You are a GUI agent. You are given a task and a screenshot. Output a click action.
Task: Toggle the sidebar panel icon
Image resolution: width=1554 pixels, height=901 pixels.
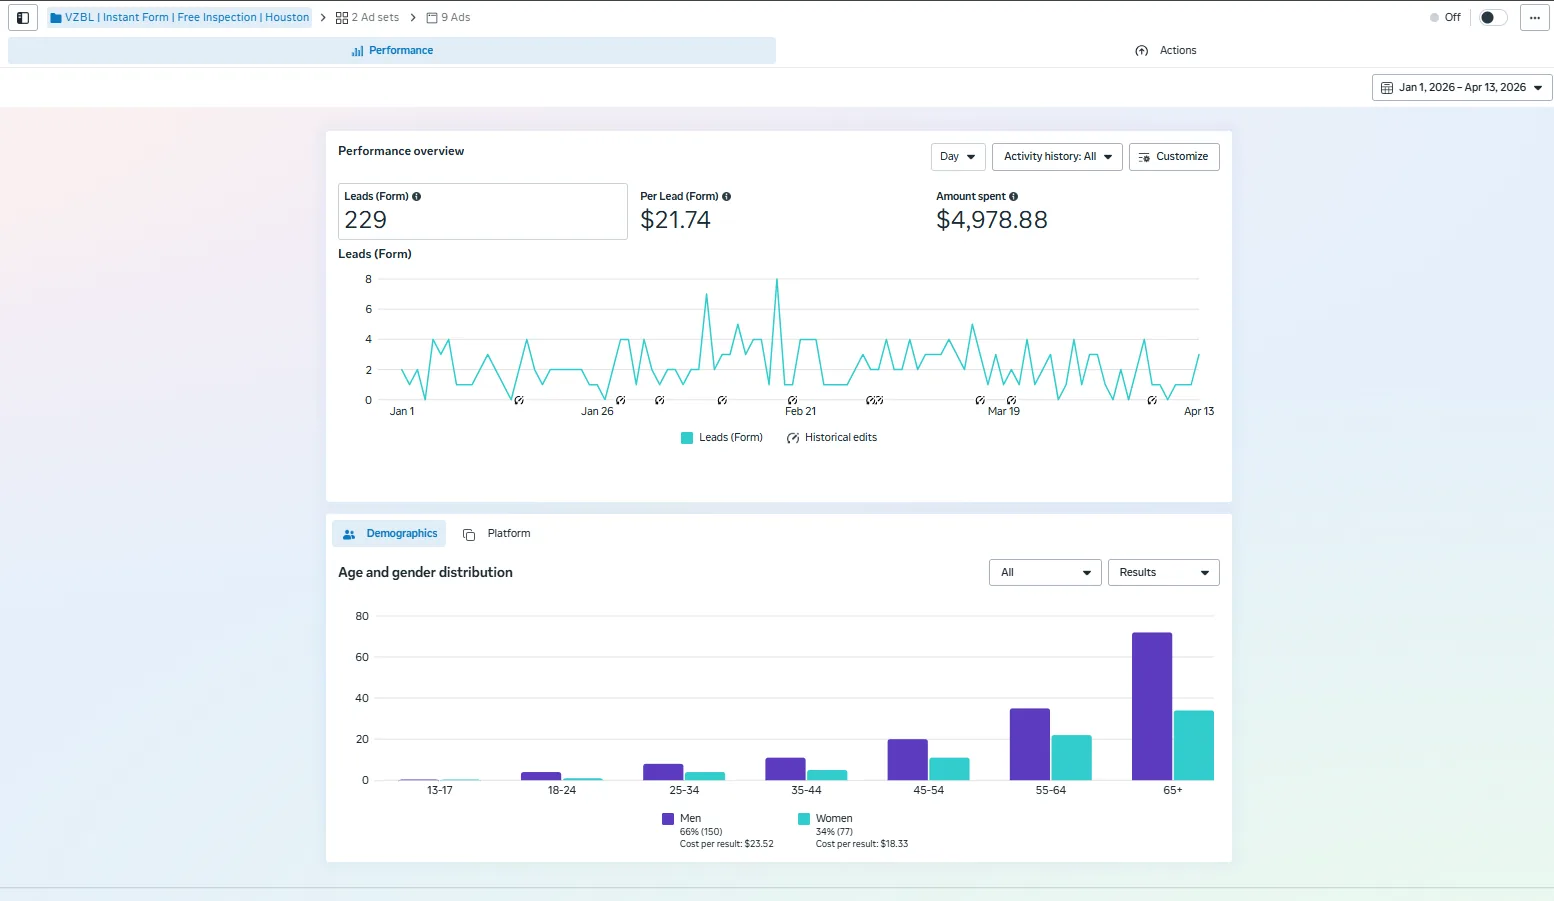click(23, 17)
